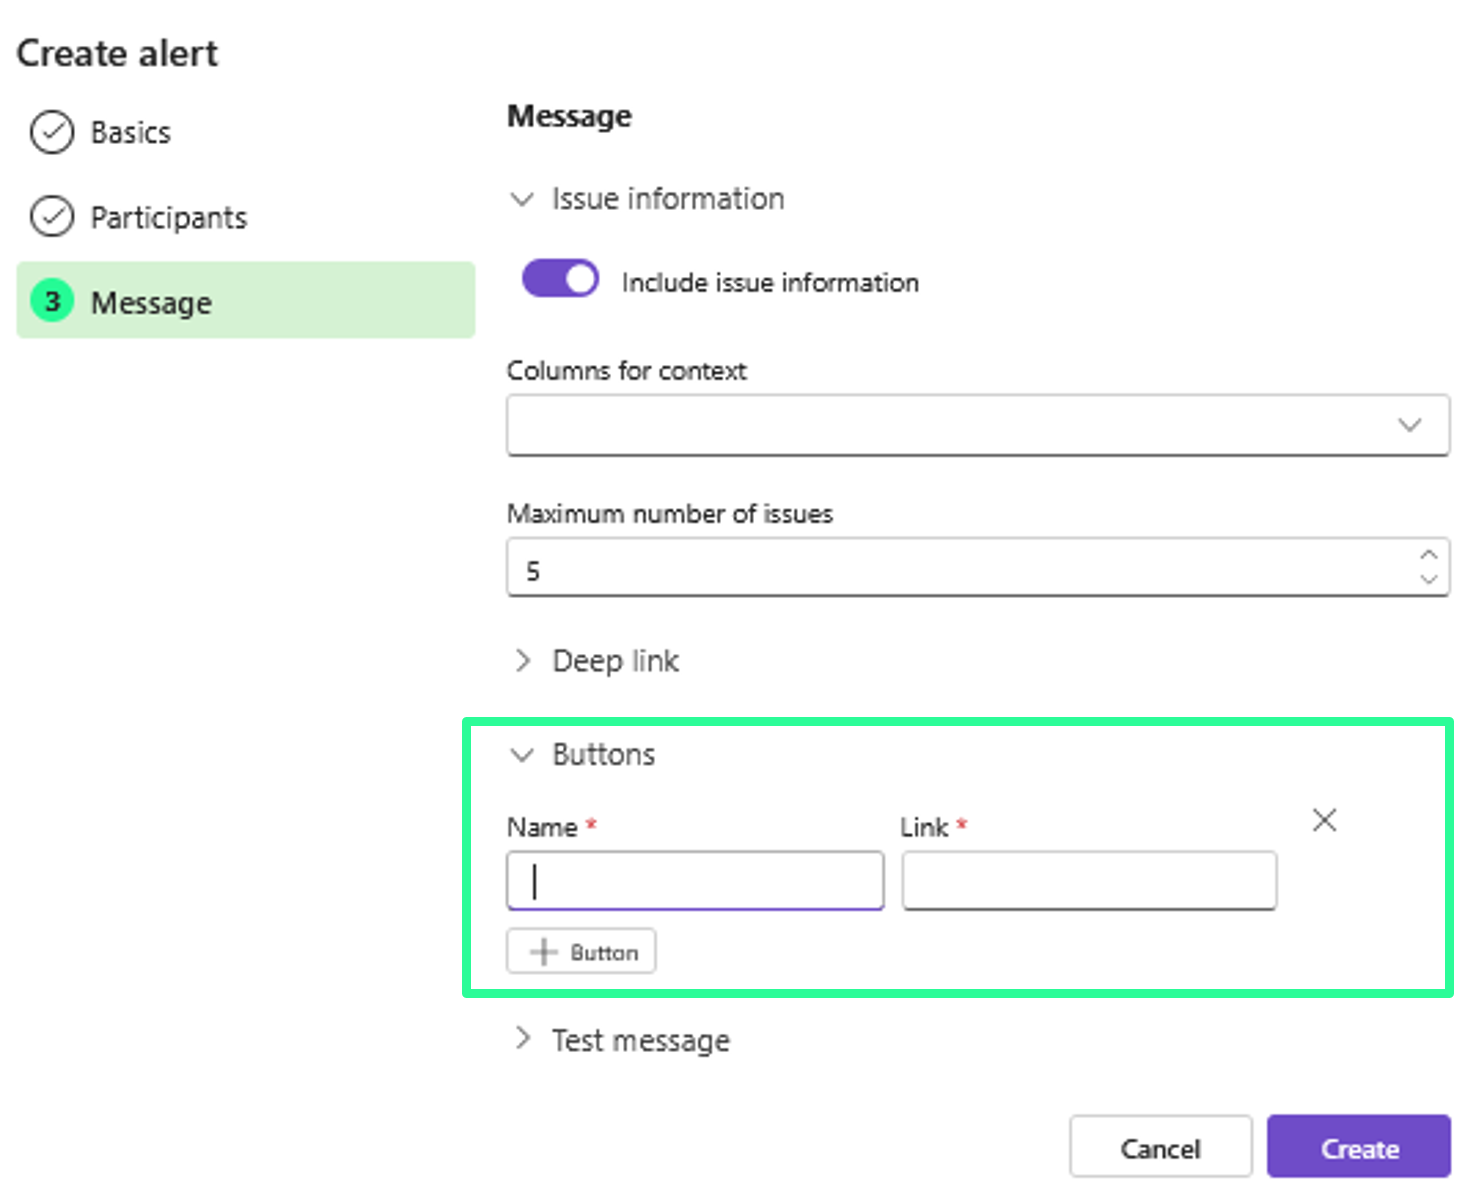Focus the button Name input field

(695, 881)
